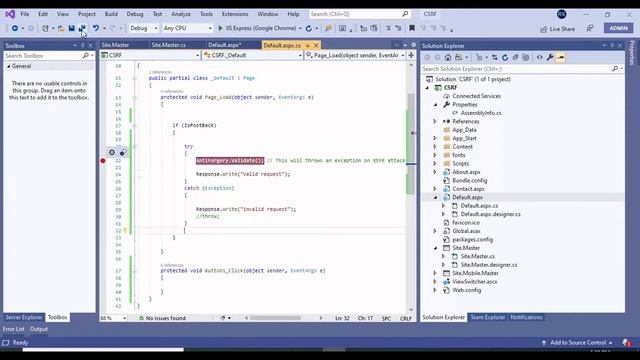Switch to the Default.aspx* tab
This screenshot has width=640, height=360.
tap(224, 45)
